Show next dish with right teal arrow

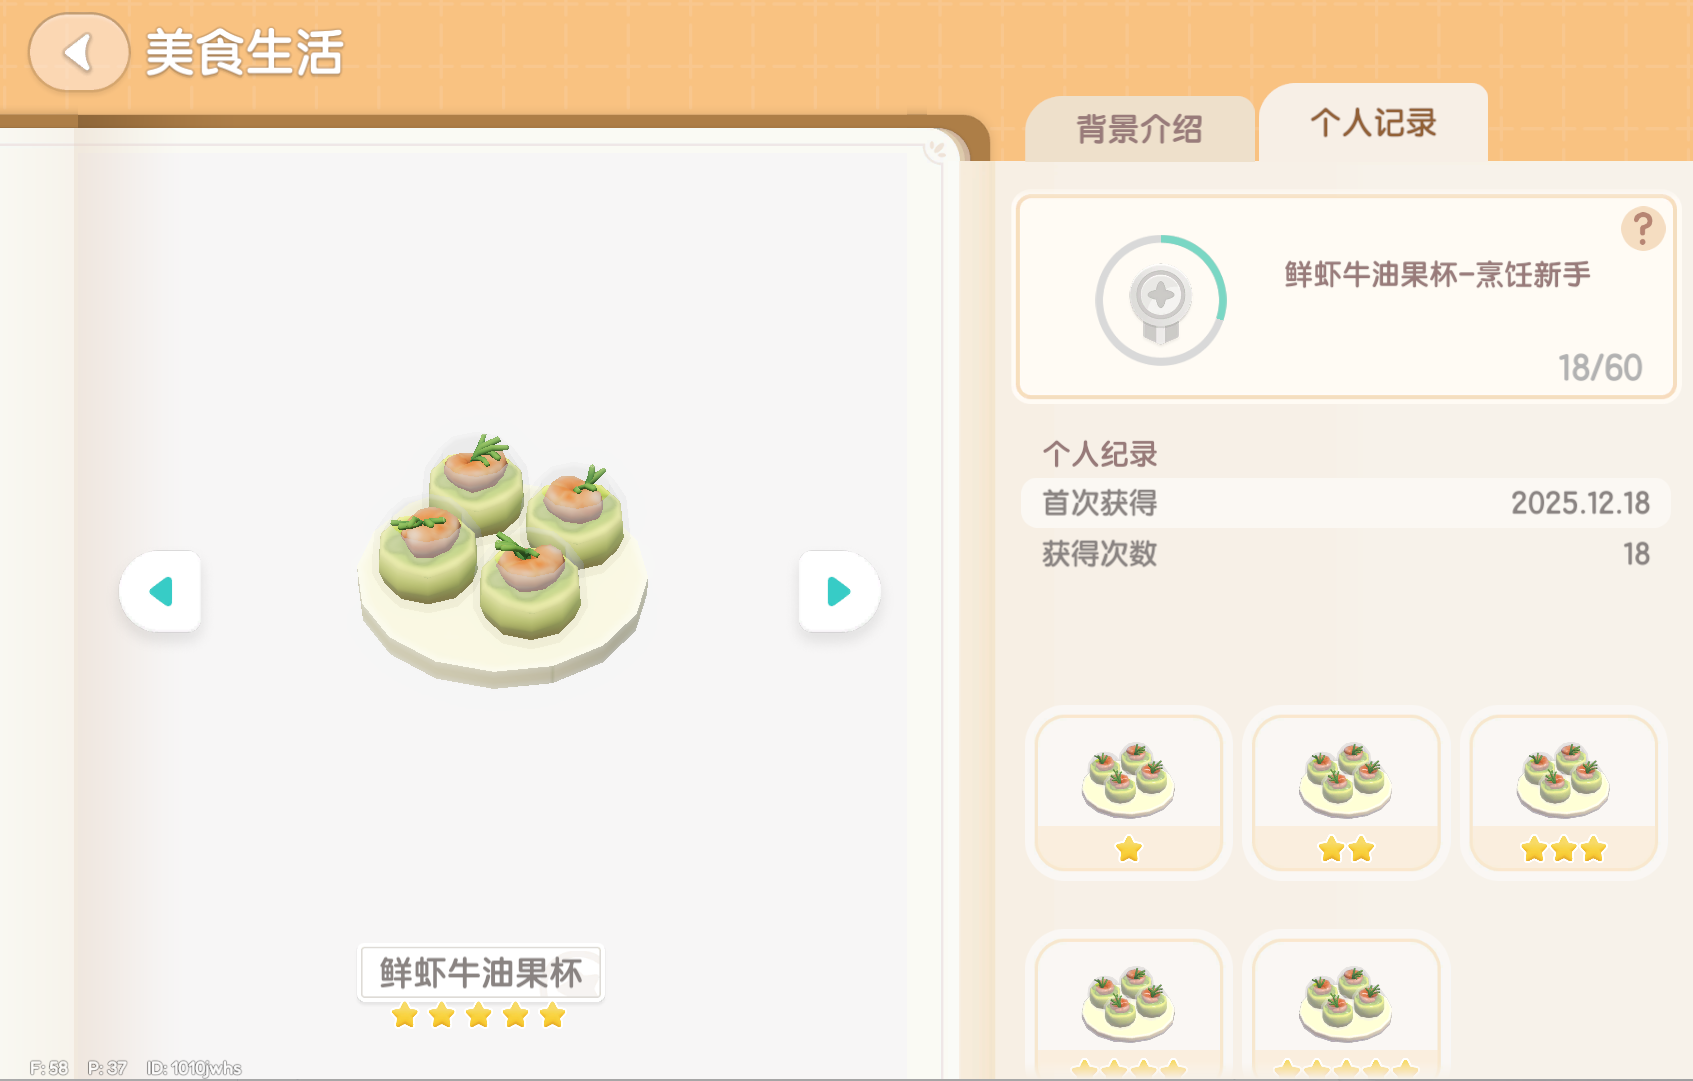coord(839,591)
